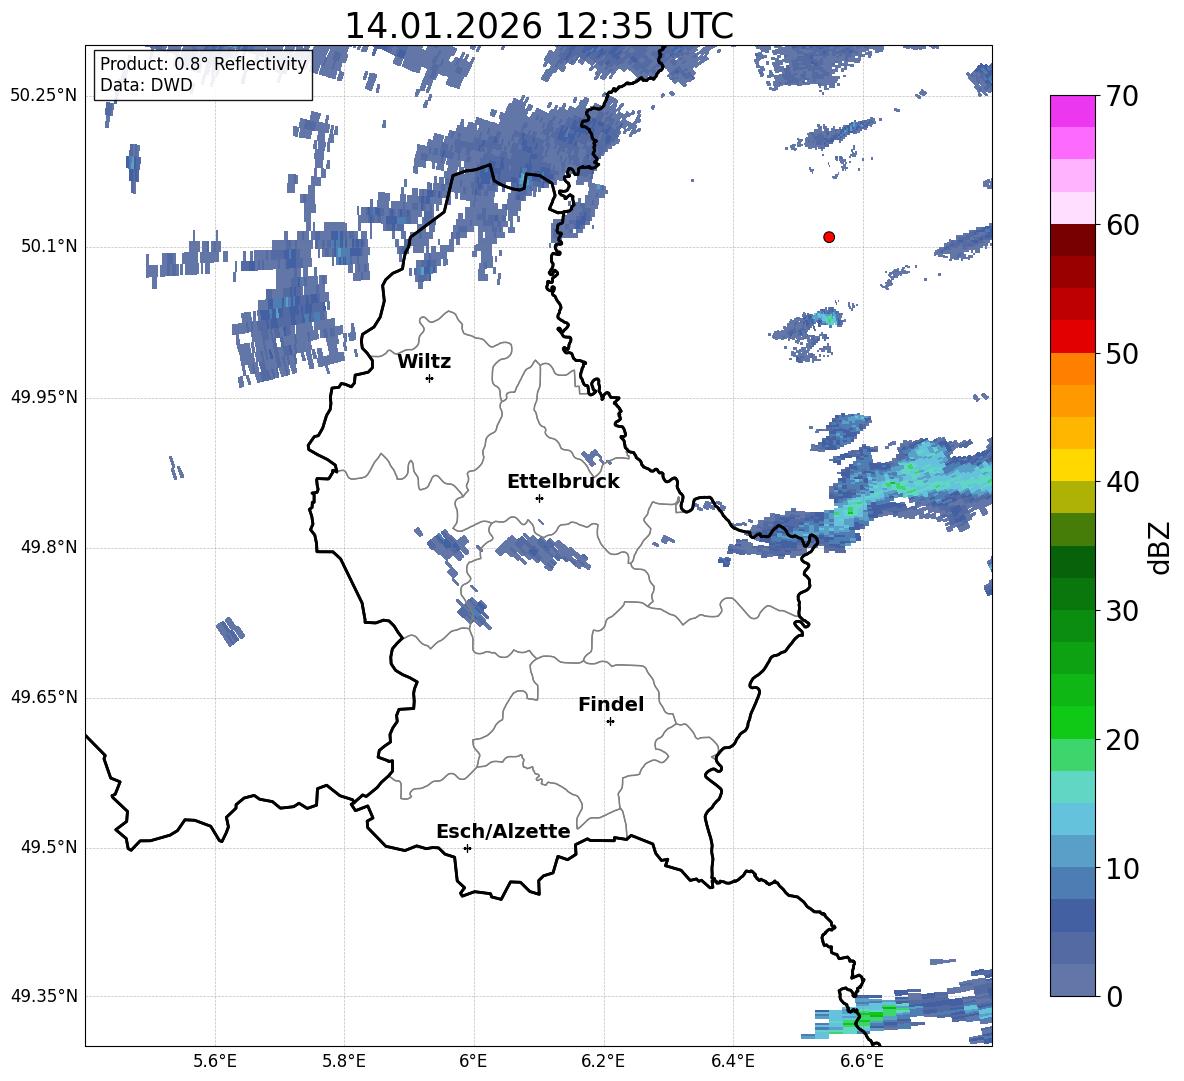Click the latitude label 50.25°N
Viewport: 1184px width, 1081px height.
point(44,96)
